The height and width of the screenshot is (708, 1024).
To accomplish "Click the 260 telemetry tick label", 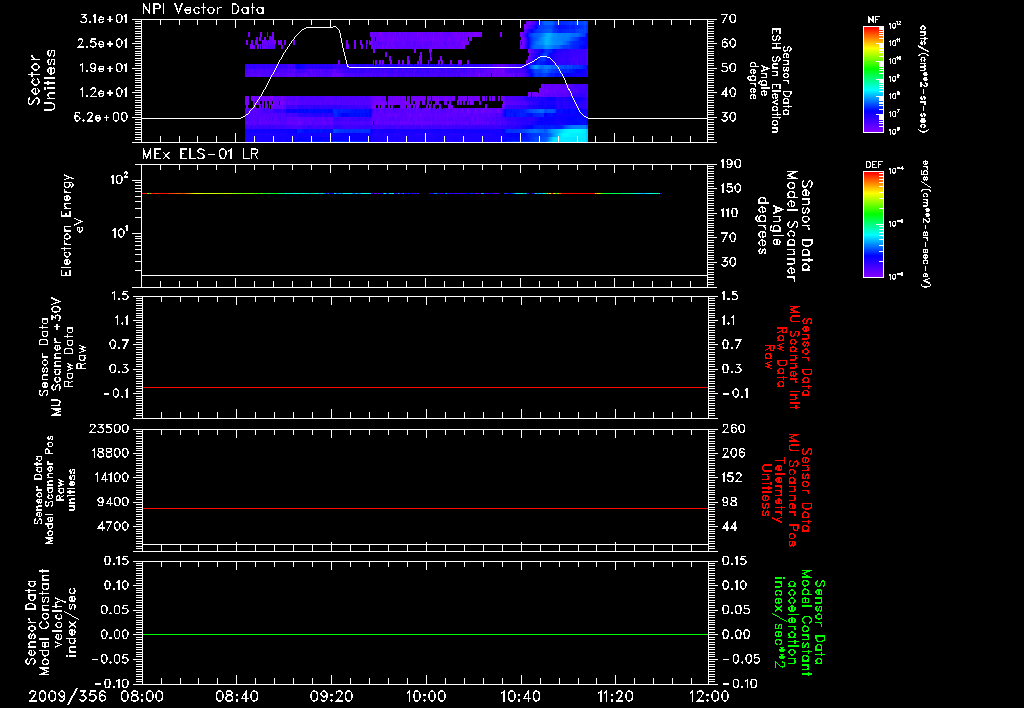I will coord(733,429).
